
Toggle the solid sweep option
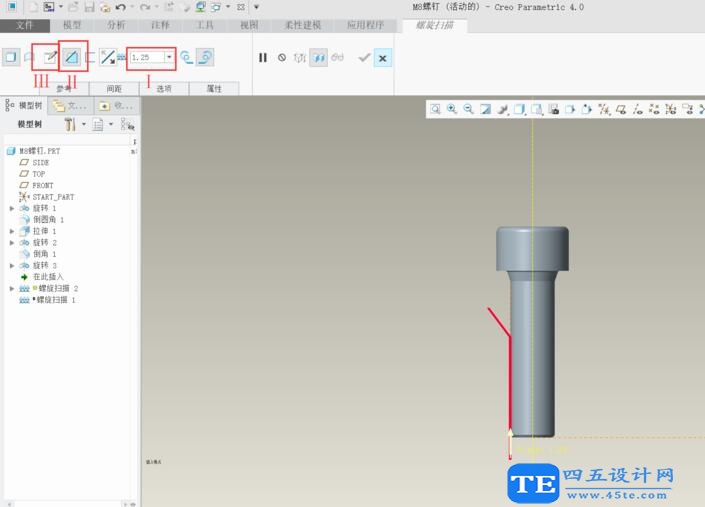pos(10,58)
